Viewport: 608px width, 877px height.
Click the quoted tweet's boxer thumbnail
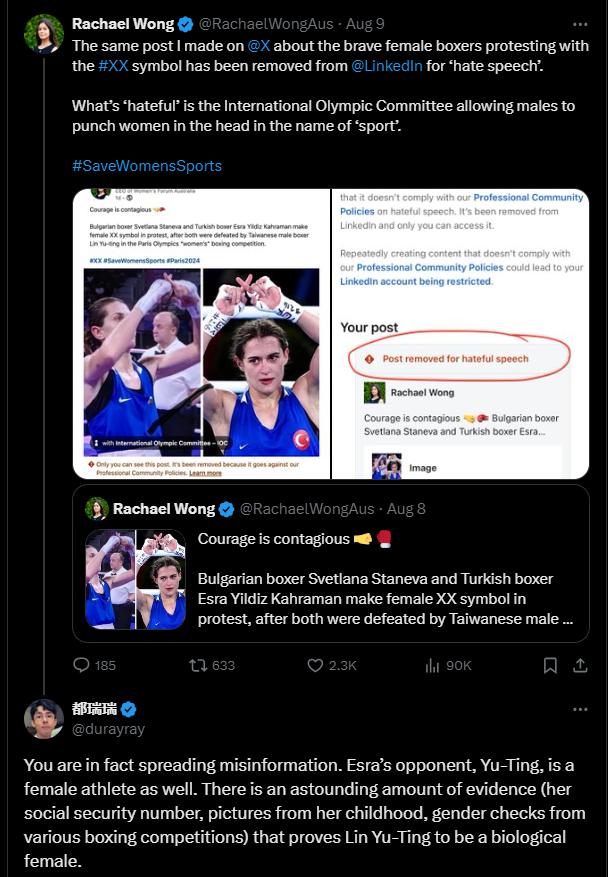pyautogui.click(x=135, y=579)
